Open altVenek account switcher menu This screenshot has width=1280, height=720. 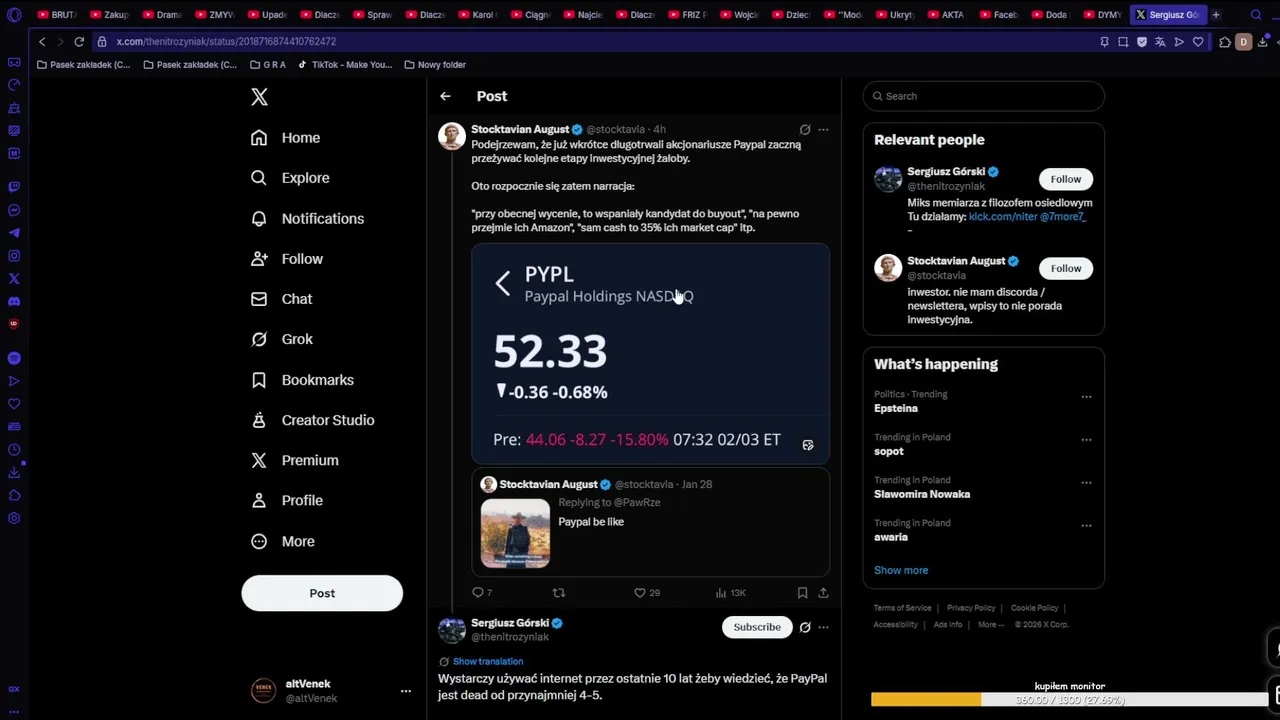406,691
